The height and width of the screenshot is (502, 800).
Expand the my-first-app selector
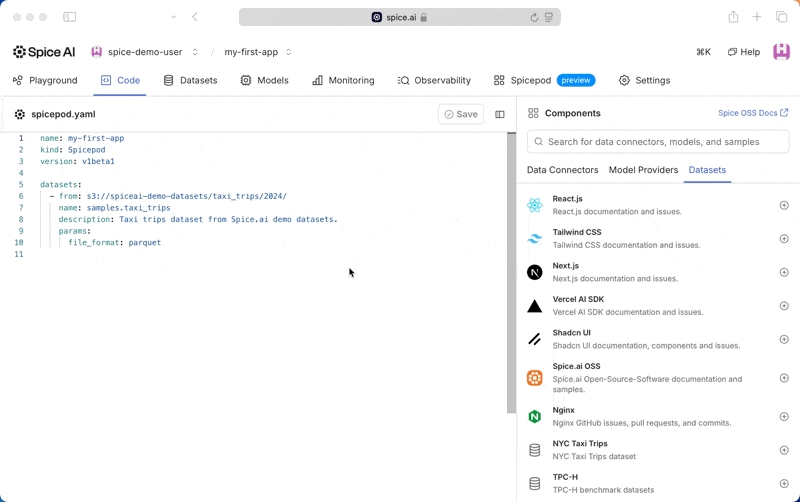[x=258, y=52]
